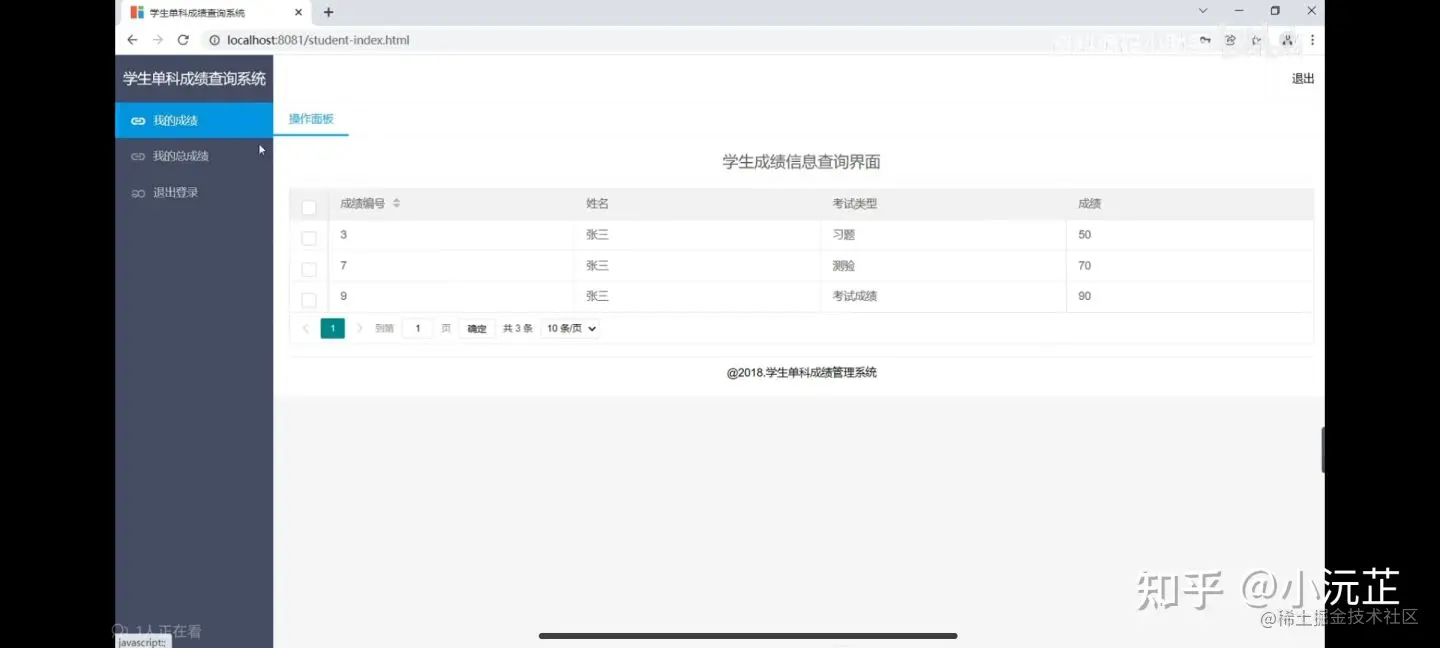Click the browser forward arrow

pyautogui.click(x=157, y=40)
